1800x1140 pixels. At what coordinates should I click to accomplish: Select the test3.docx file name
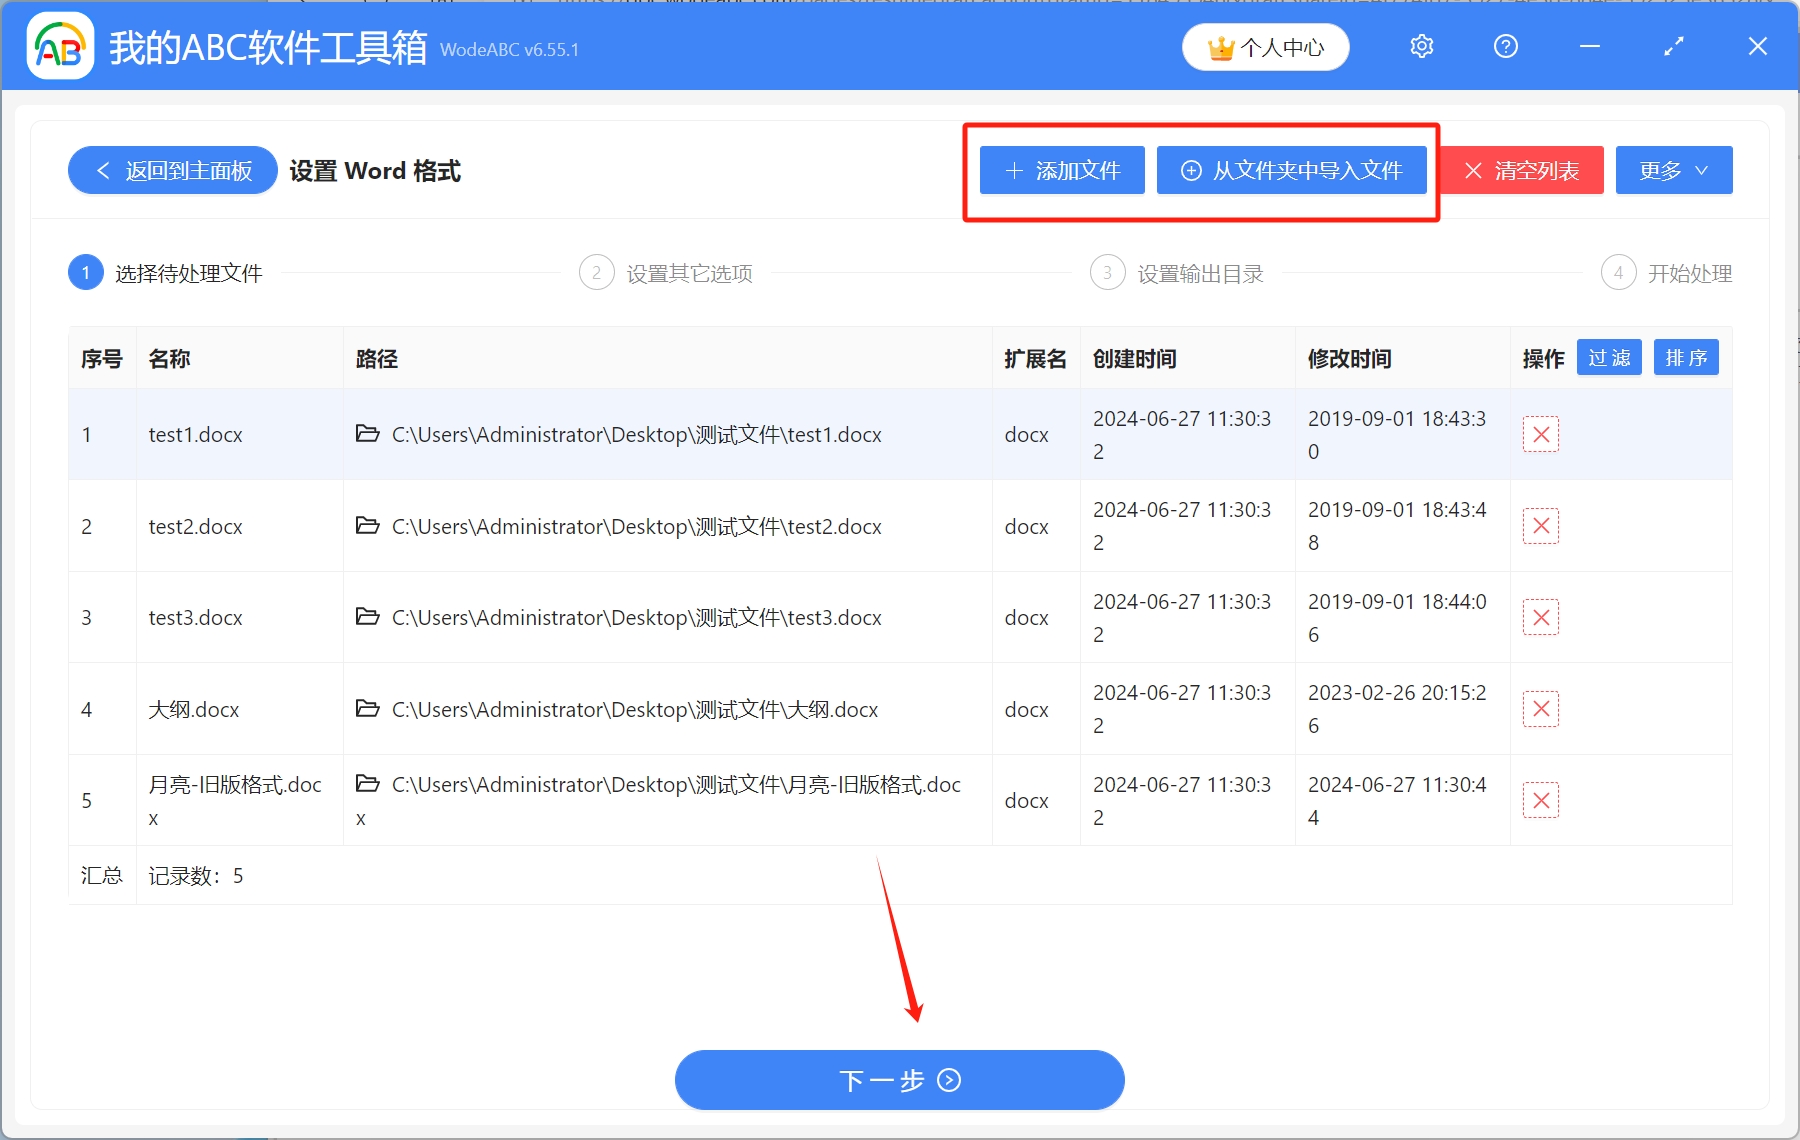tap(196, 617)
